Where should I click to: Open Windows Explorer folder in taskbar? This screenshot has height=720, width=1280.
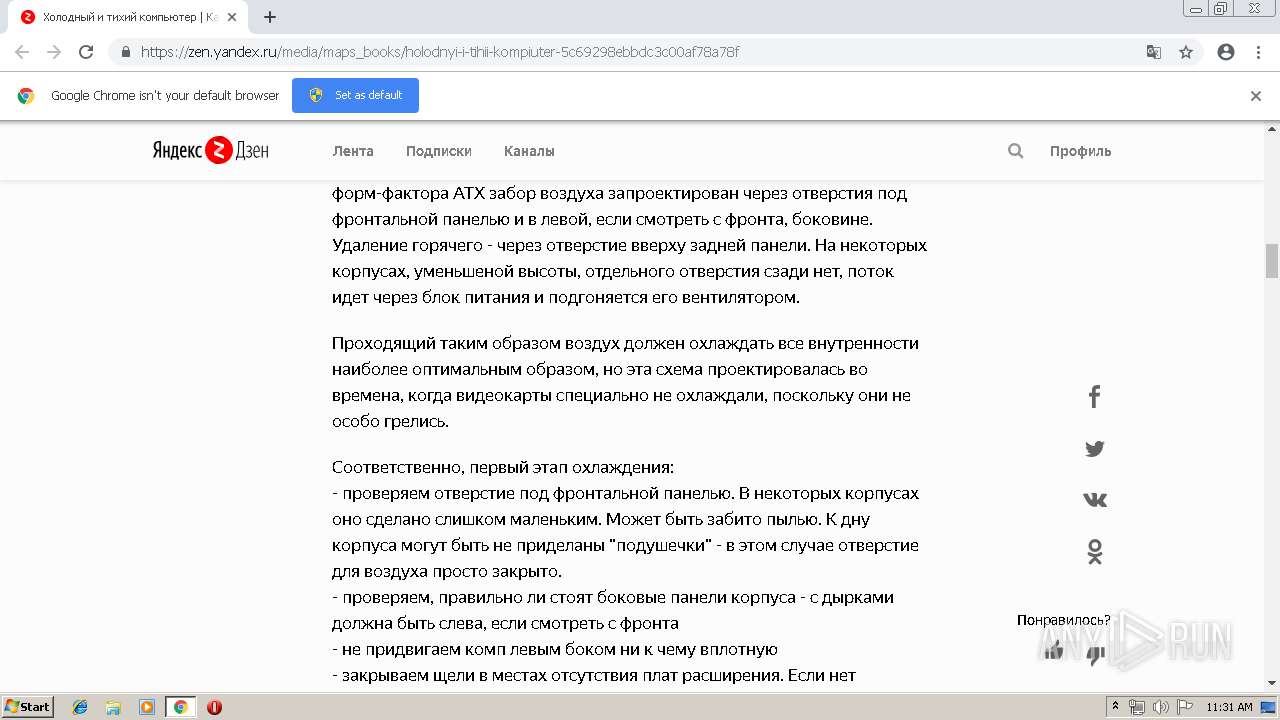click(x=113, y=707)
